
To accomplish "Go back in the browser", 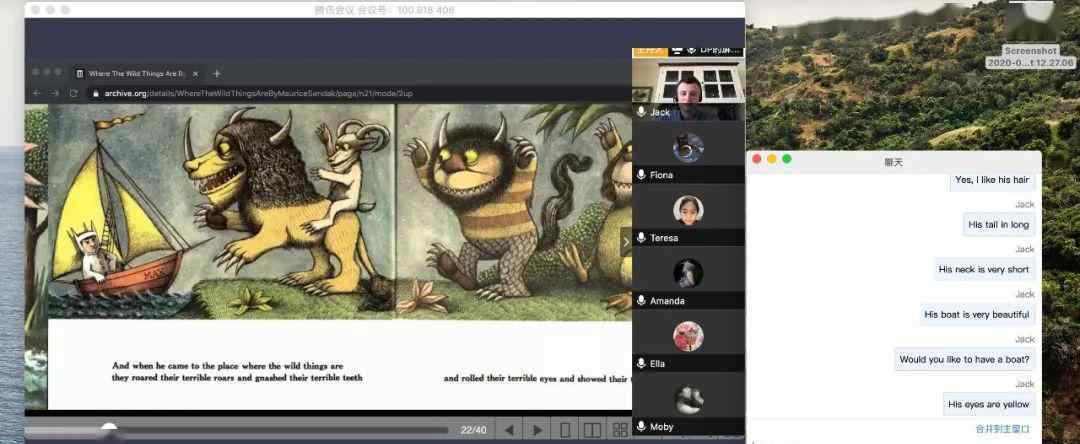I will [37, 93].
